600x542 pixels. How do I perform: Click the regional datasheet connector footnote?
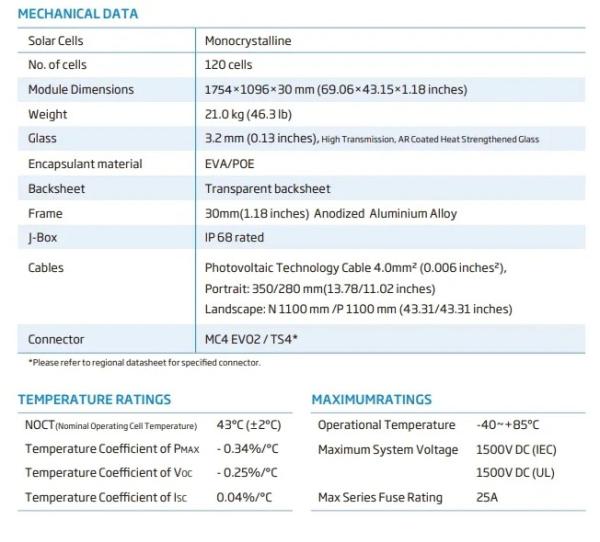click(144, 362)
